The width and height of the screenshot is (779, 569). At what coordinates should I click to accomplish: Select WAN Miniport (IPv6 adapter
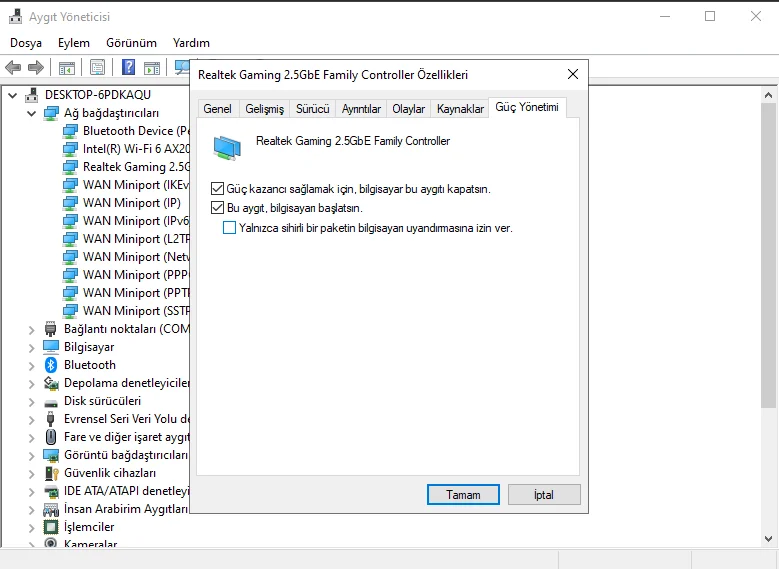click(126, 221)
